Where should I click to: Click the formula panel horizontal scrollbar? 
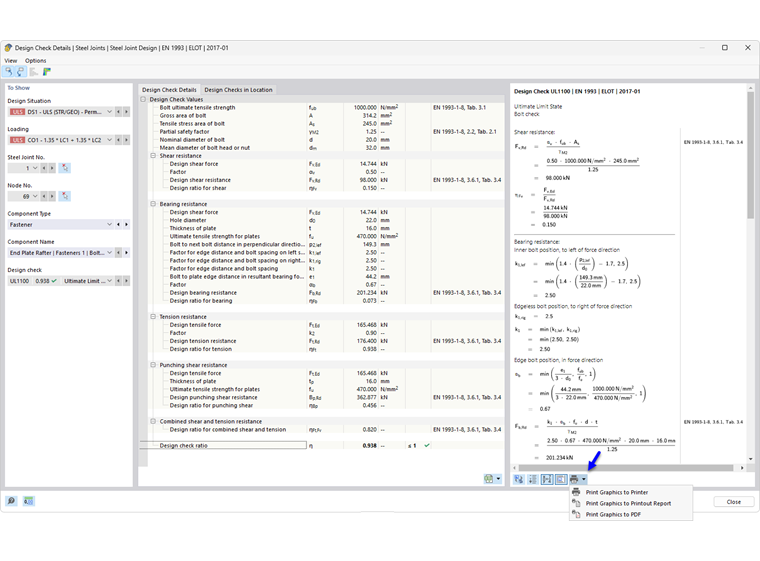(x=625, y=468)
